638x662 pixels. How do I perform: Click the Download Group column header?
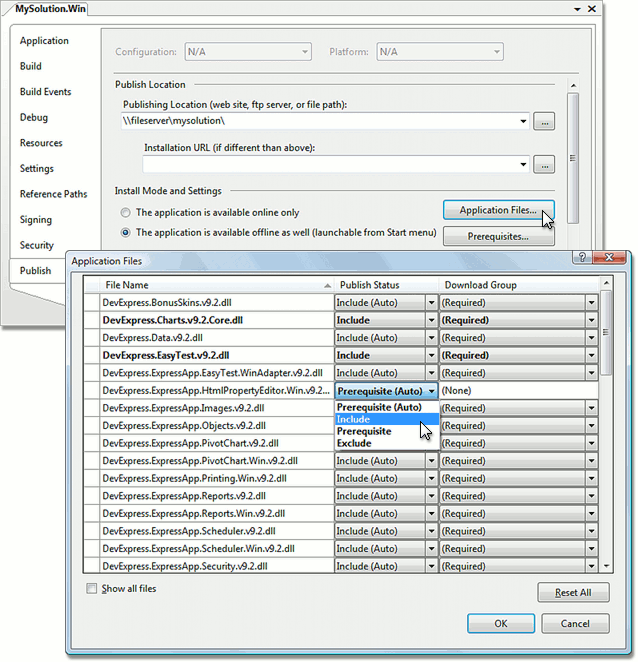519,285
